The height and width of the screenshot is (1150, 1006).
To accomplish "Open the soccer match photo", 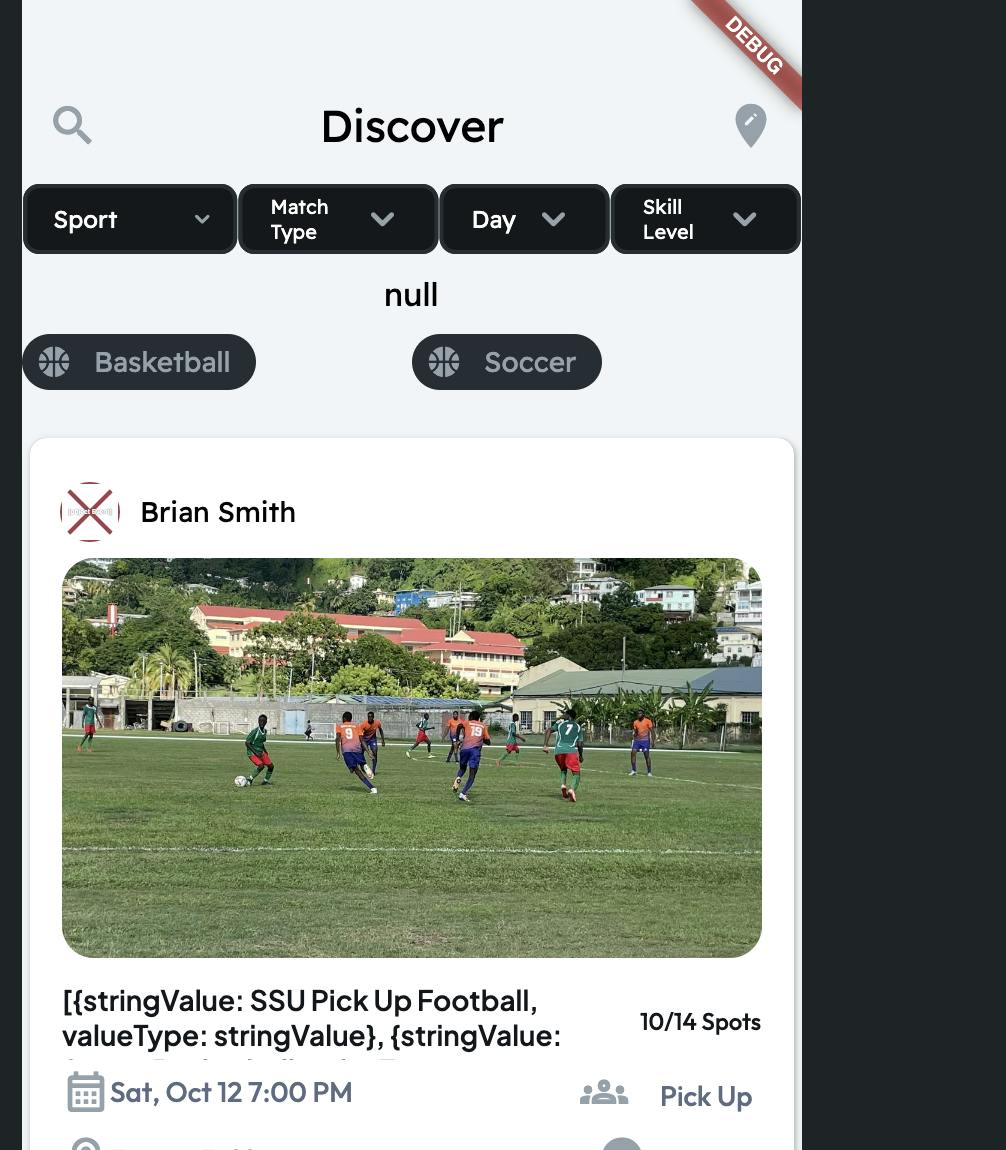I will [x=412, y=758].
